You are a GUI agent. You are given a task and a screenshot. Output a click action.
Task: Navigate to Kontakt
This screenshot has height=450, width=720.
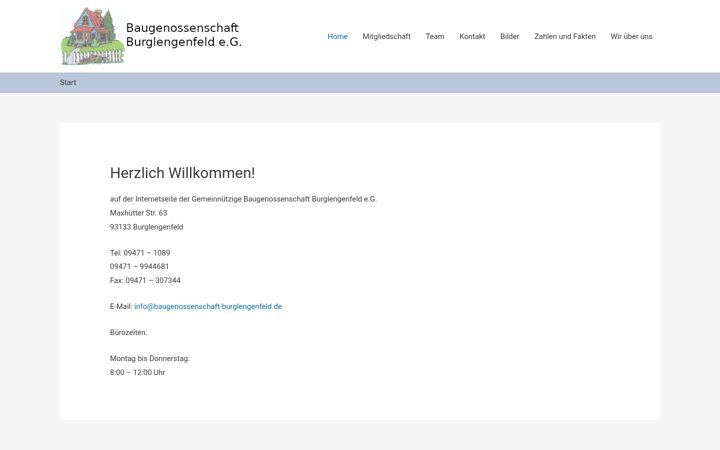[472, 36]
